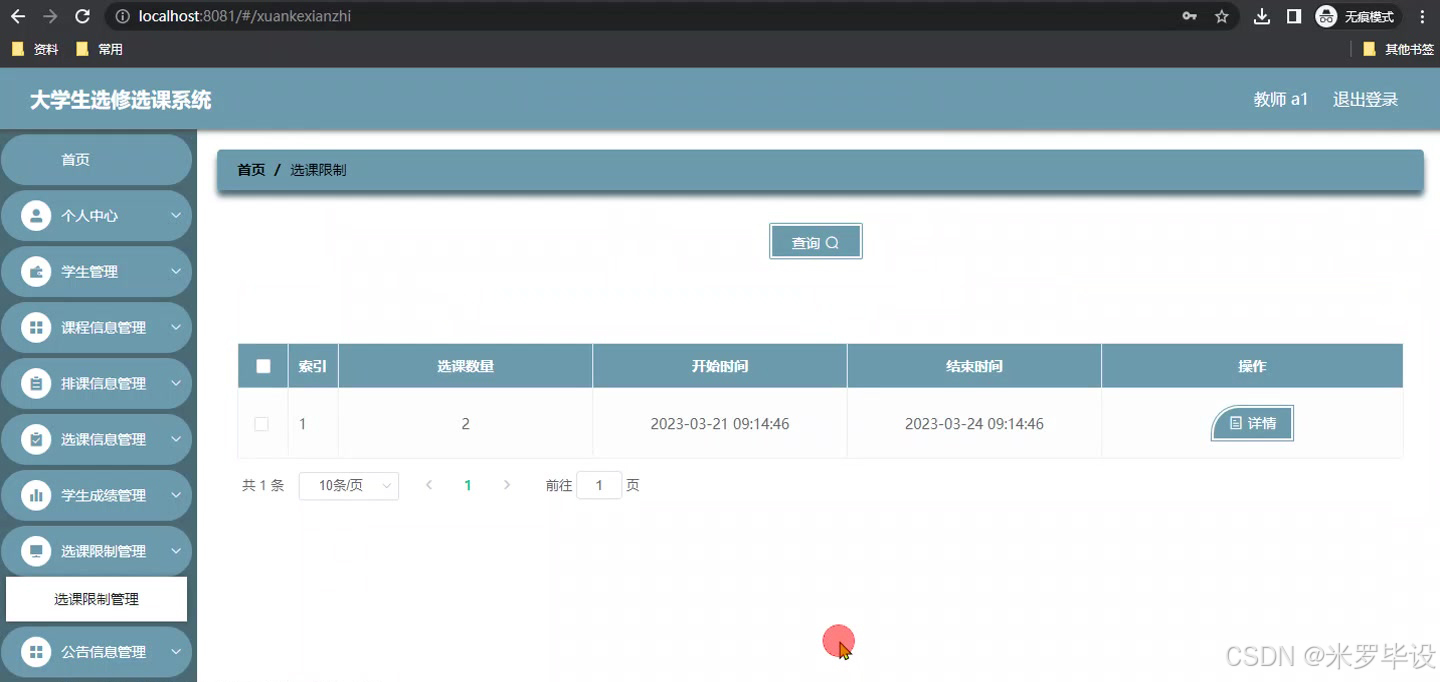Expand the 选课信息管理 menu chevron

(x=175, y=439)
